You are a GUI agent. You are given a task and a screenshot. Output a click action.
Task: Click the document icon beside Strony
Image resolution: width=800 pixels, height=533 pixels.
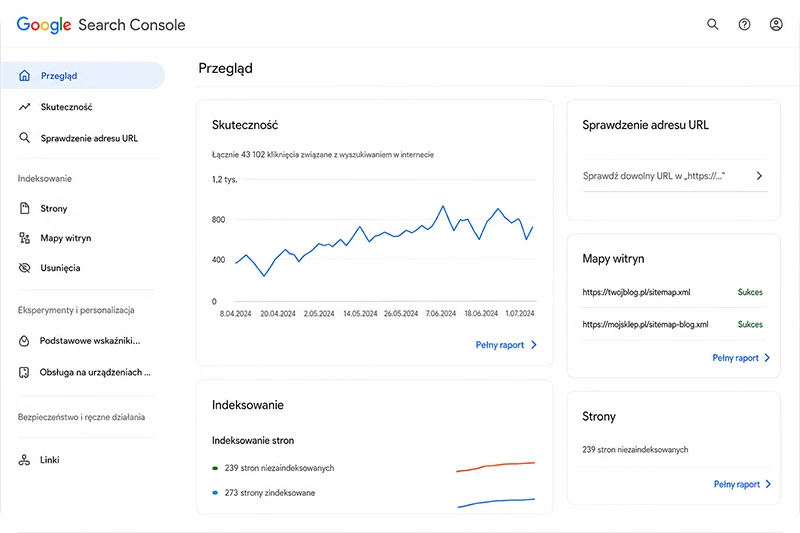(x=24, y=208)
